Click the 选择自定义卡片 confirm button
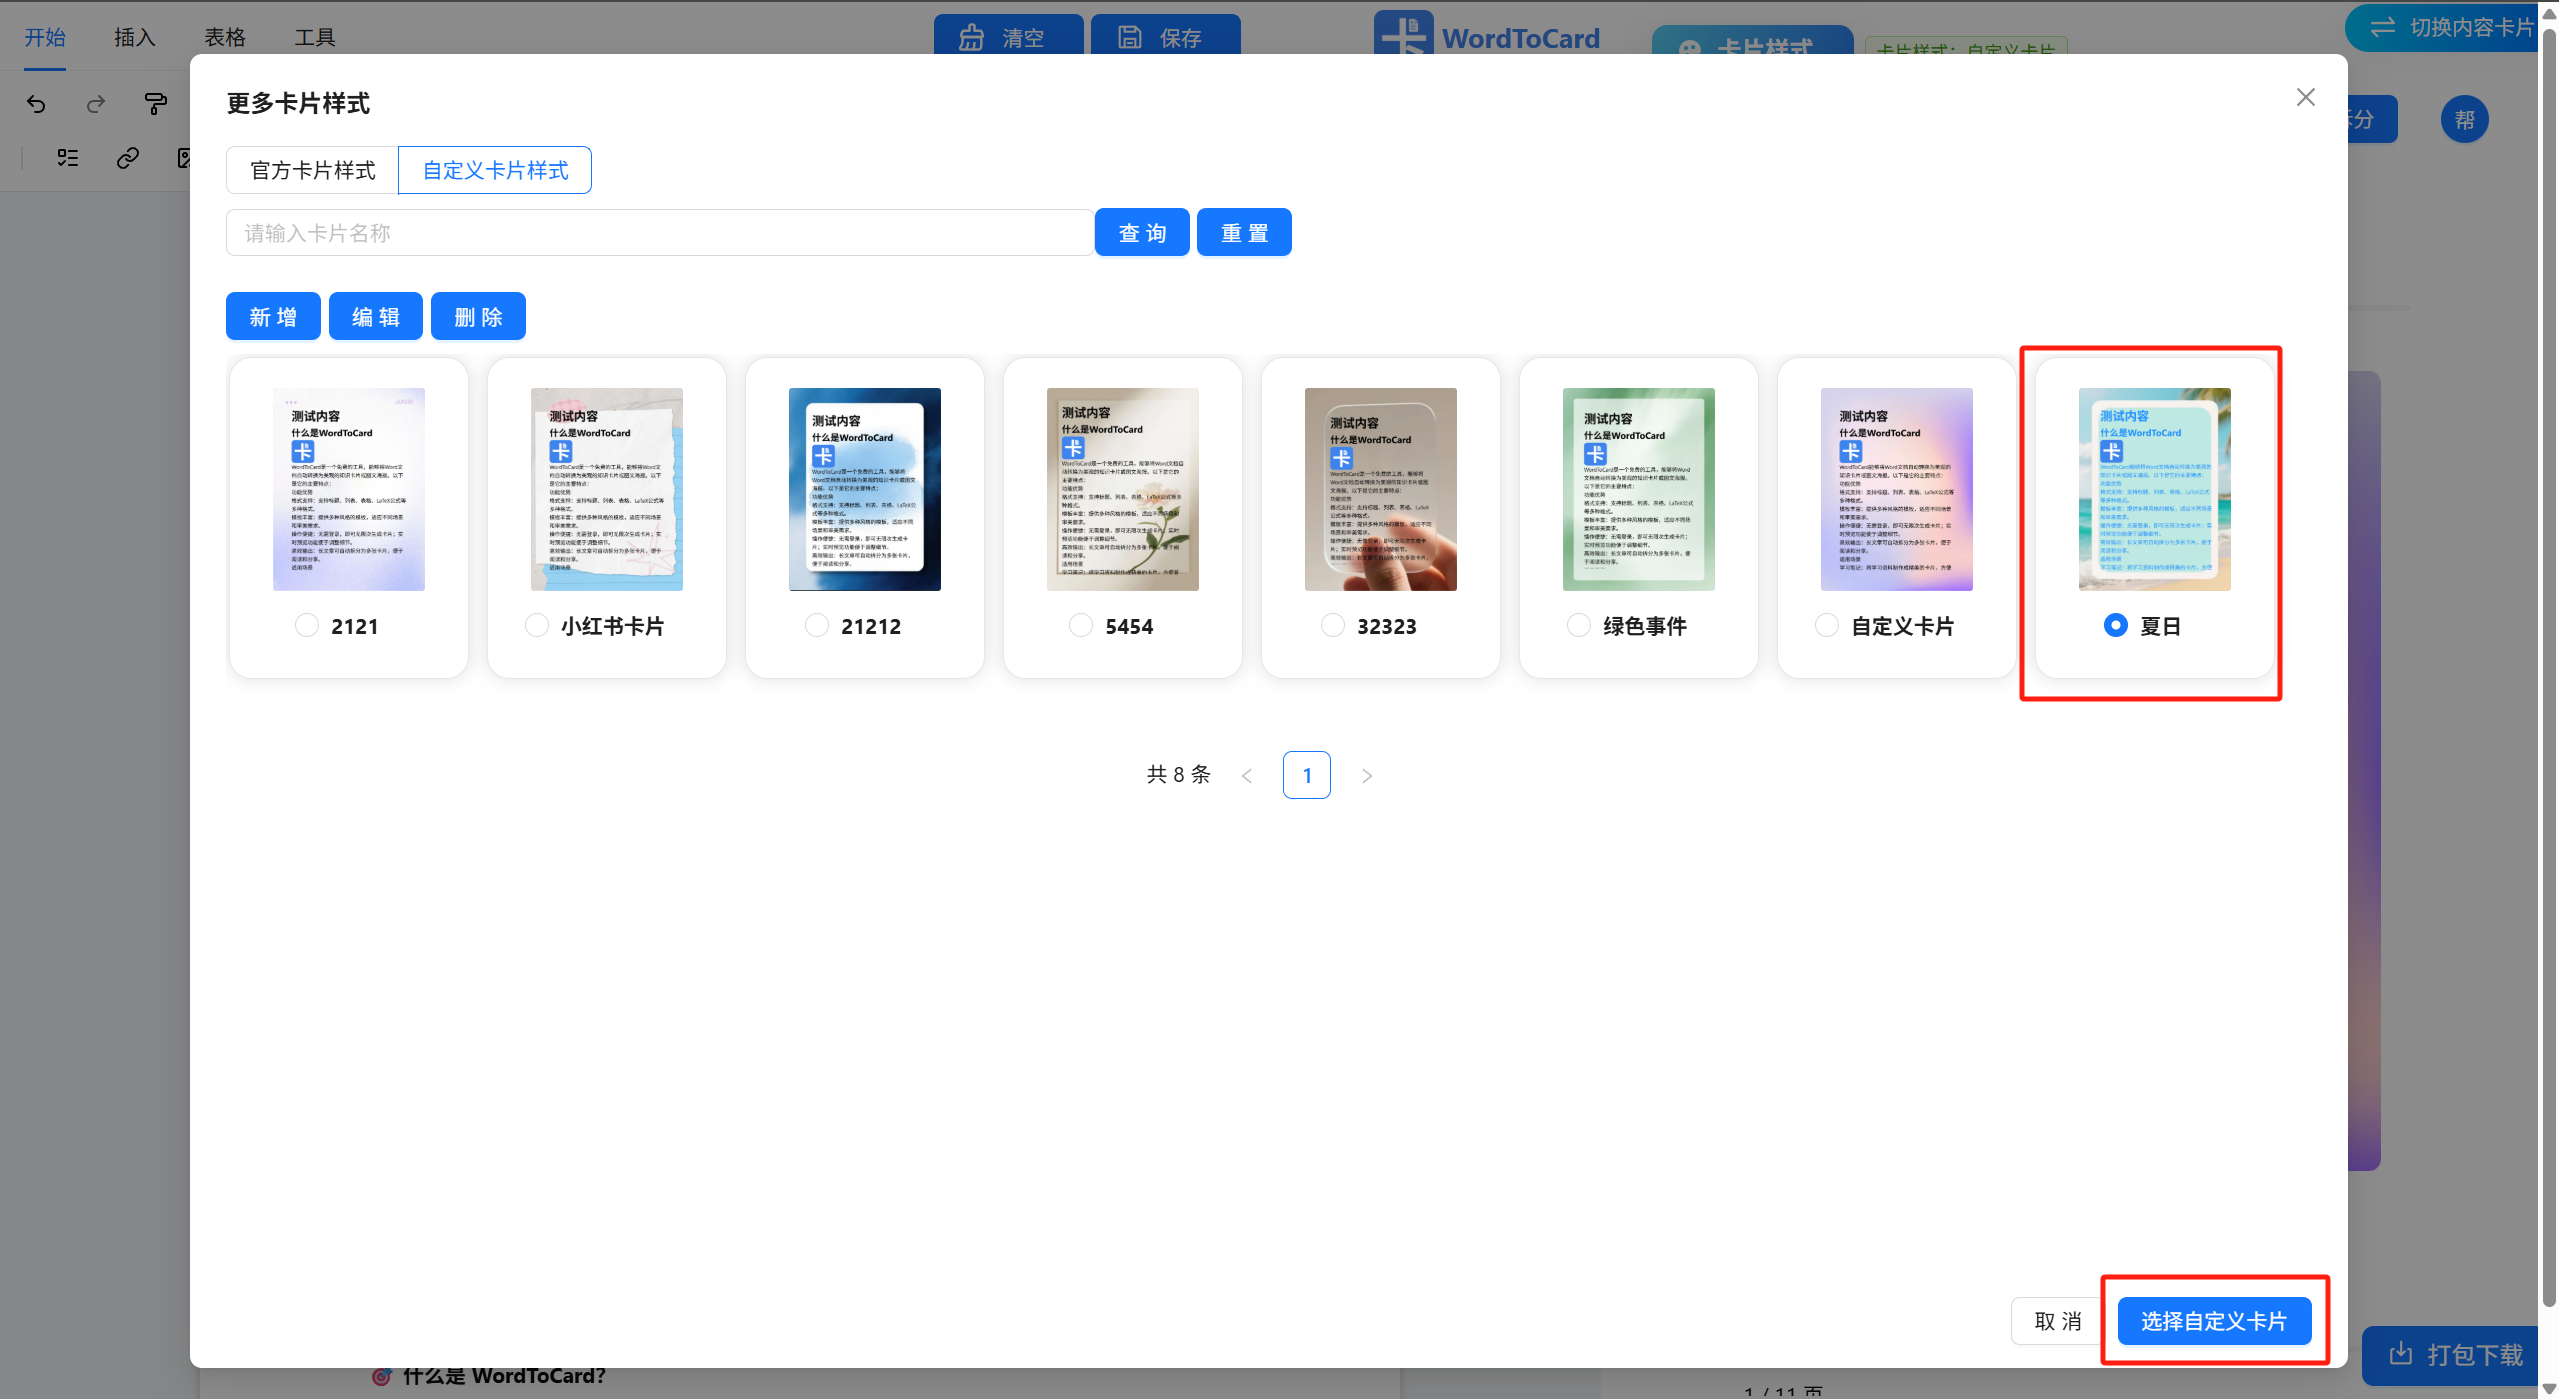Screen dimensions: 2559x1399 [x=2213, y=1320]
